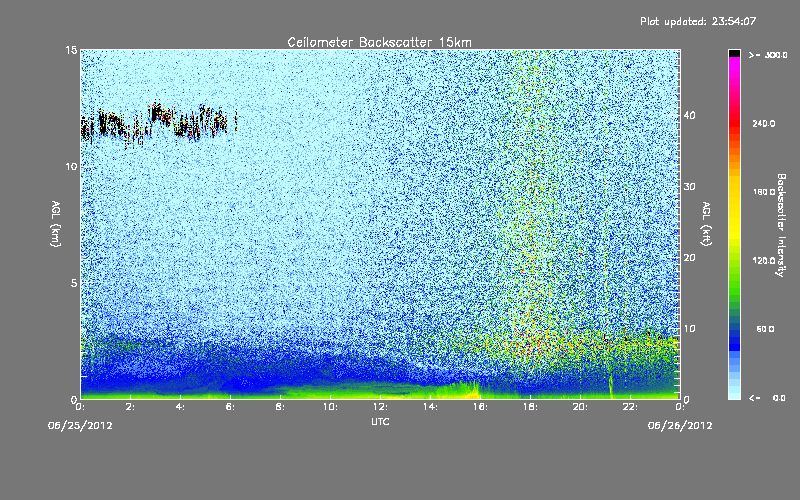Click the UTC x-axis label
800x500 pixels.
(x=380, y=421)
